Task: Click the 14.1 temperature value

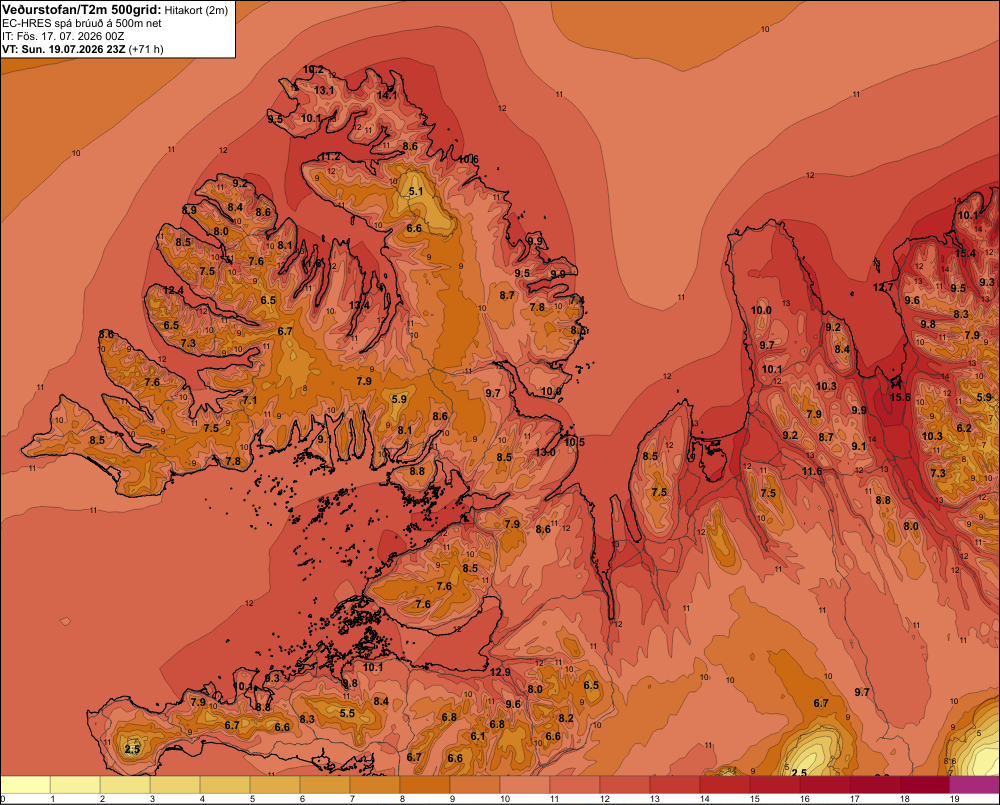Action: pyautogui.click(x=387, y=96)
